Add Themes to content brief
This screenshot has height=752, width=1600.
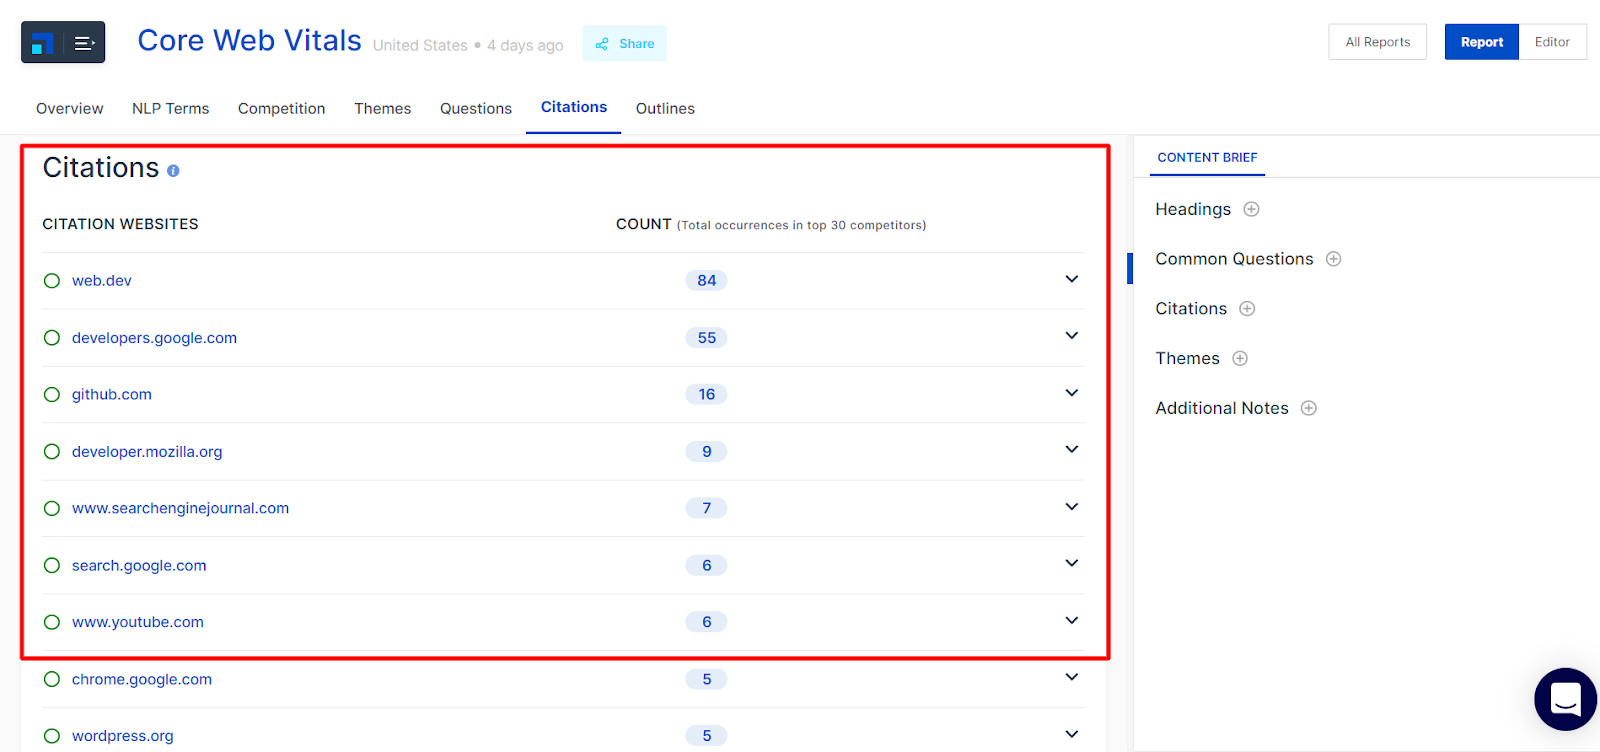1240,358
